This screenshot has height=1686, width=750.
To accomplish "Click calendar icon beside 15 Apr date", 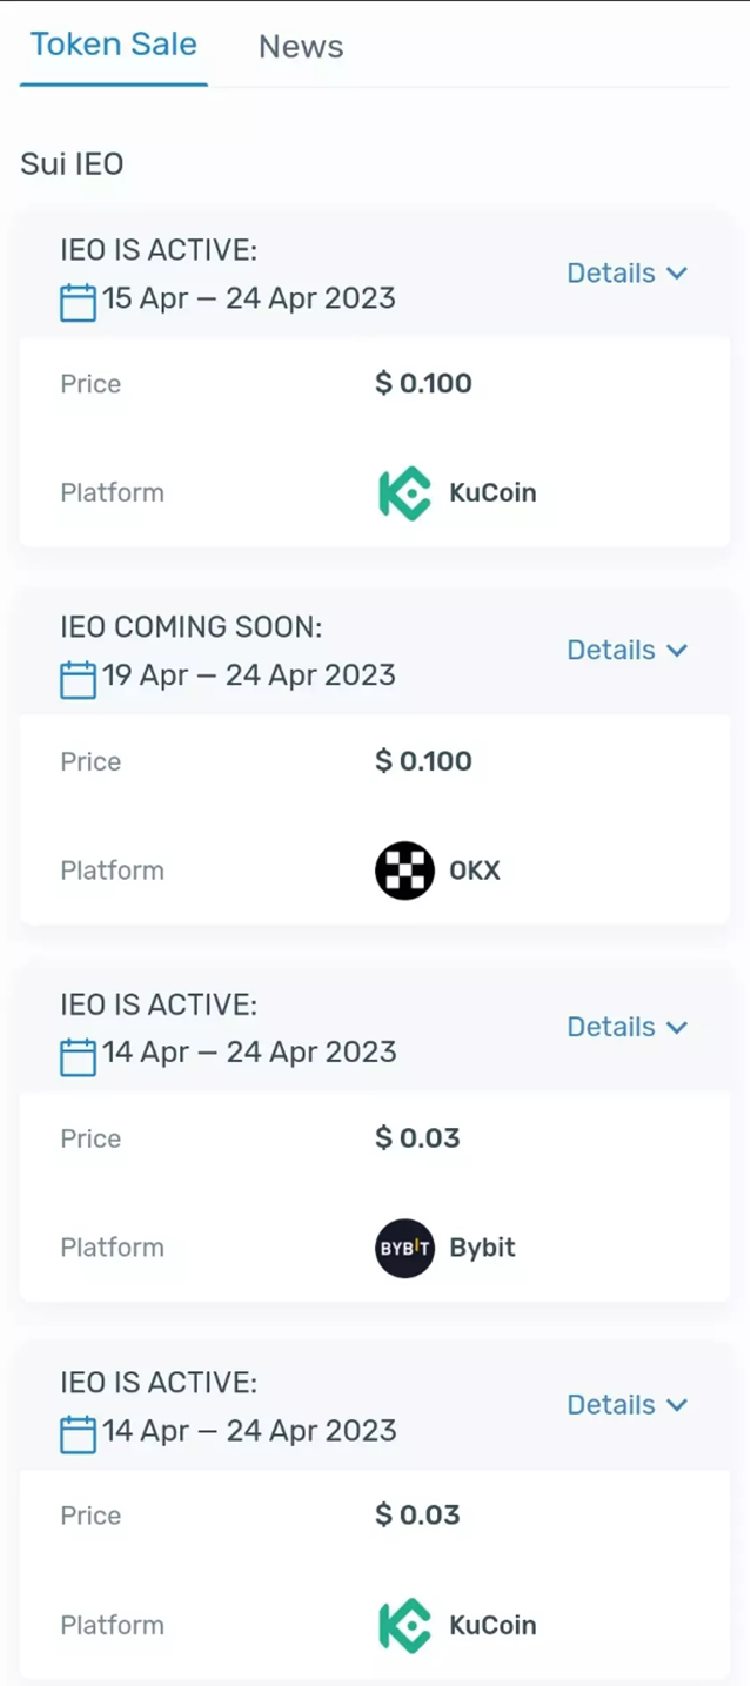I will click(78, 302).
